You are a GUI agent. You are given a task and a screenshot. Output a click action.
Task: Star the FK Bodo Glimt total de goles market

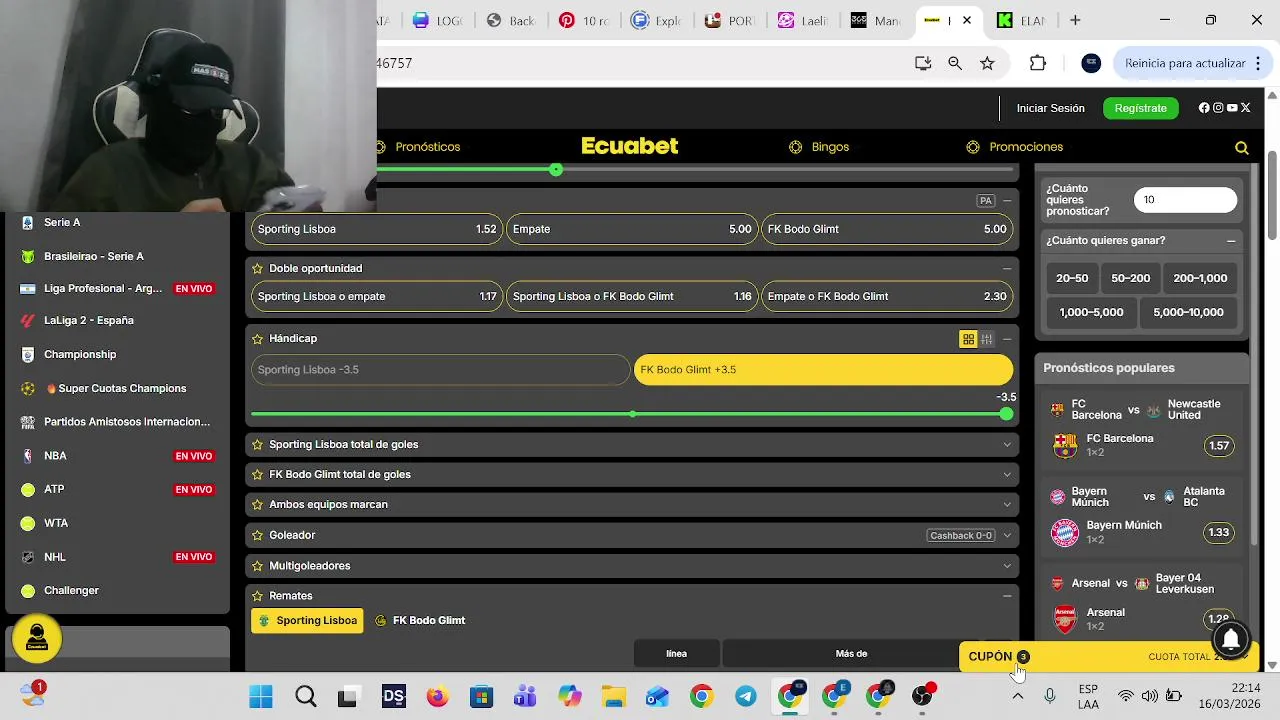258,474
